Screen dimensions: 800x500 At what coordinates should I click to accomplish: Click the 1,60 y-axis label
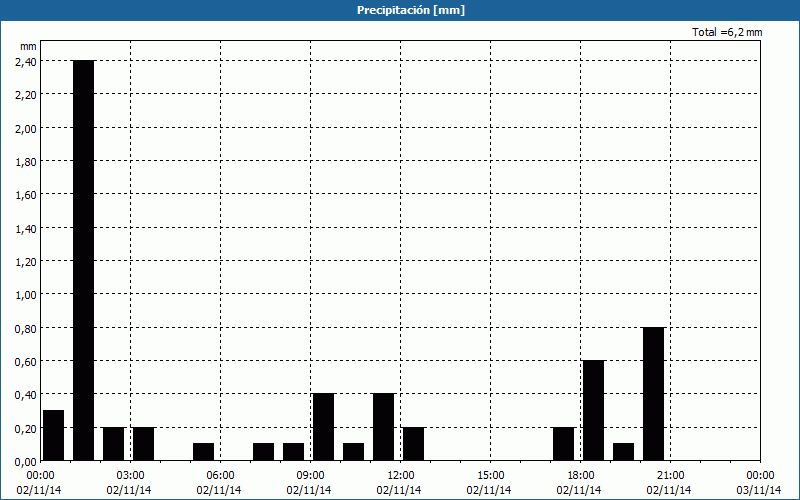26,195
